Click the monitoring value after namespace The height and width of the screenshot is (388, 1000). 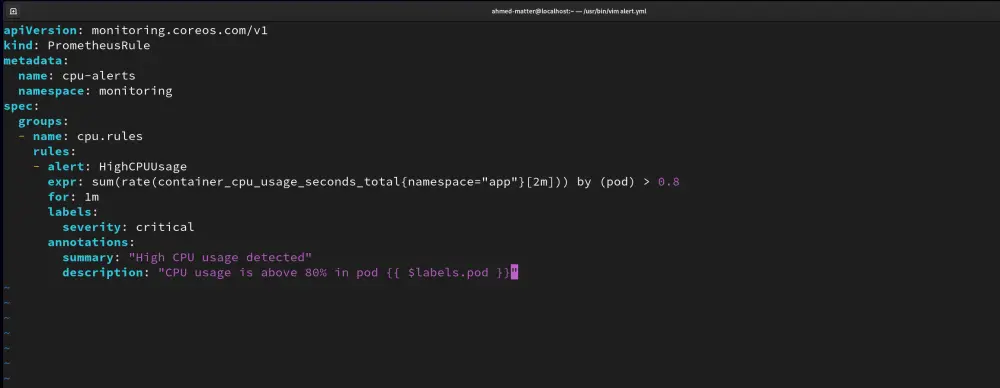[136, 91]
